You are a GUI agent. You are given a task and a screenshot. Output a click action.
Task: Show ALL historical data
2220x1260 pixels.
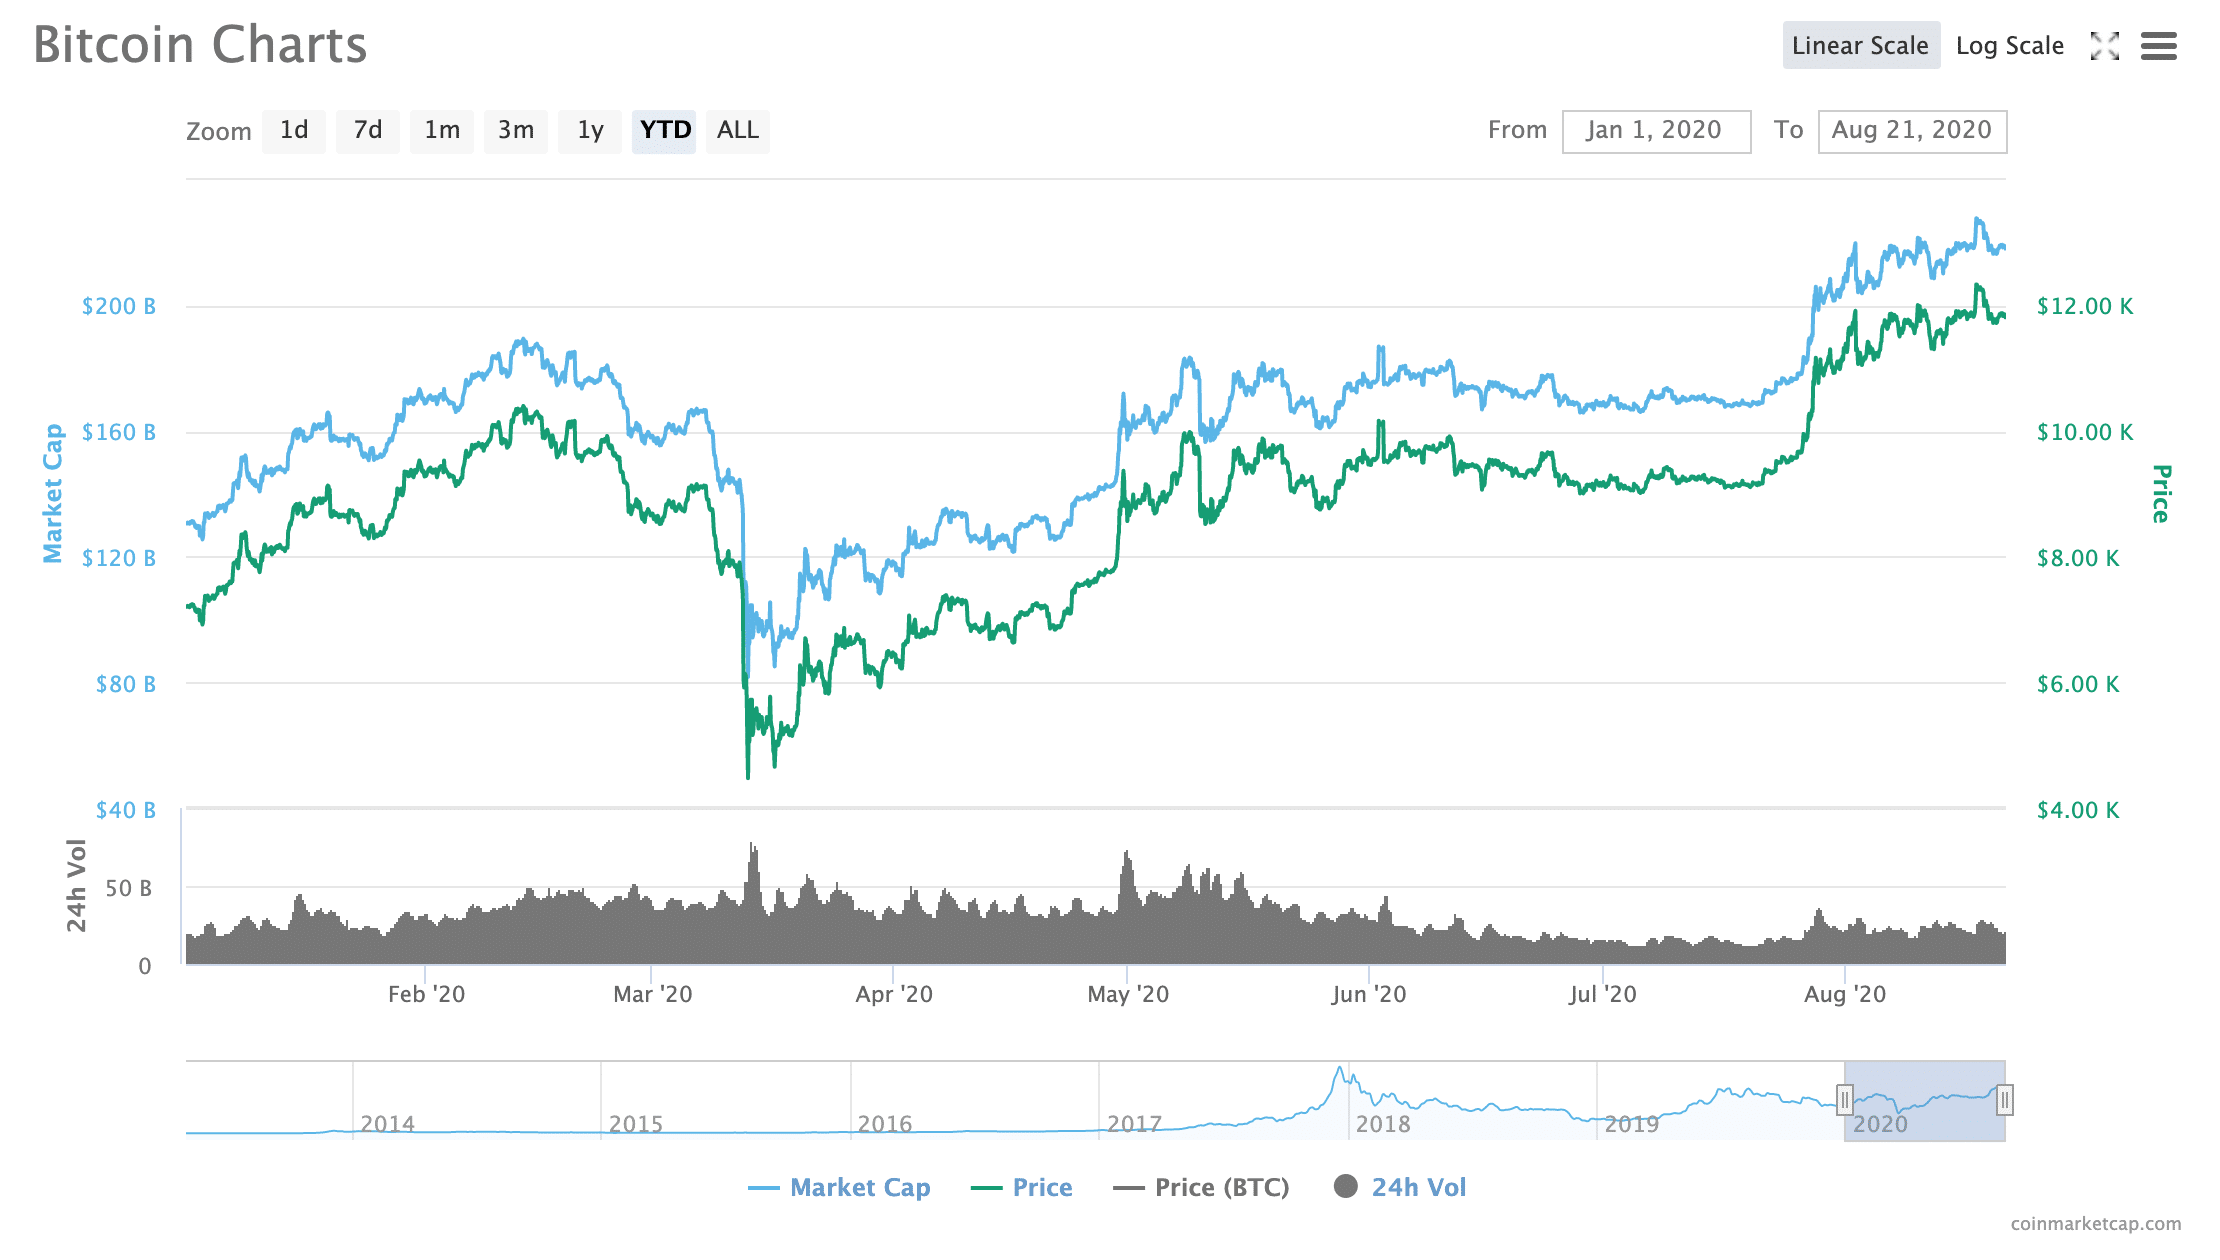738,131
